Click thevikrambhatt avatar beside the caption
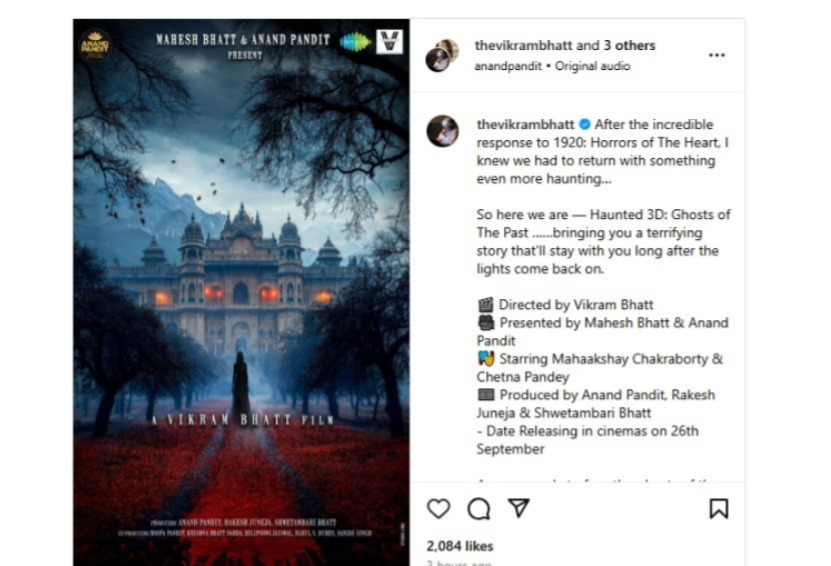Image resolution: width=831 pixels, height=566 pixels. tap(443, 131)
